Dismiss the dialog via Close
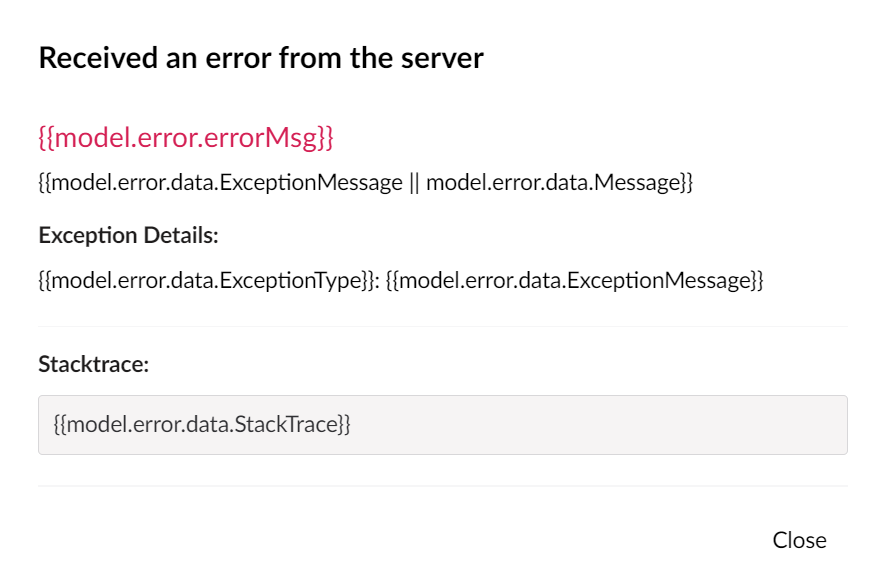The width and height of the screenshot is (886, 588). pyautogui.click(x=799, y=540)
